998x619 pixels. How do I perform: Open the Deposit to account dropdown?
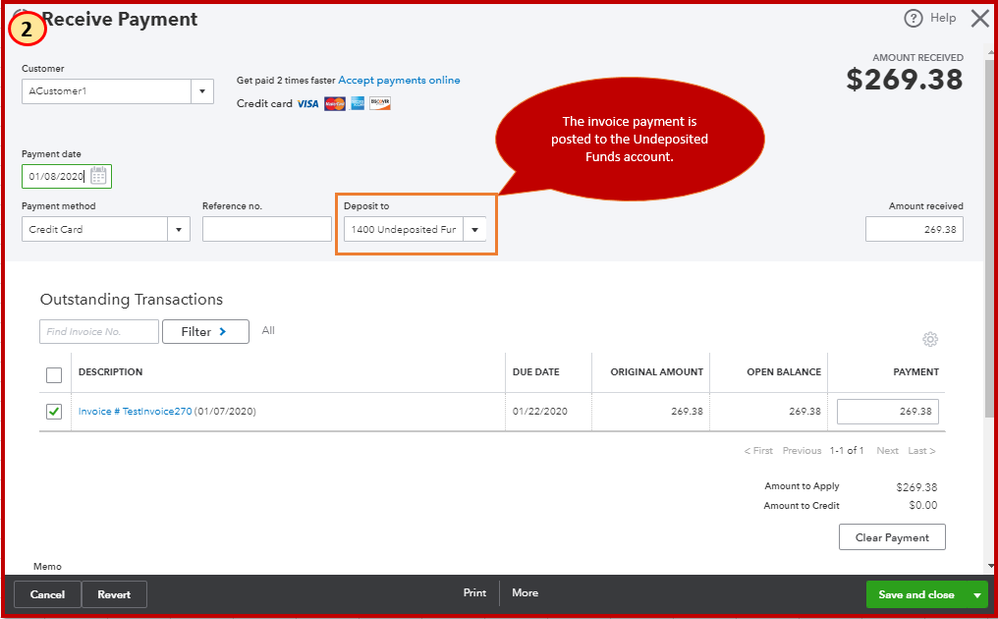[475, 229]
